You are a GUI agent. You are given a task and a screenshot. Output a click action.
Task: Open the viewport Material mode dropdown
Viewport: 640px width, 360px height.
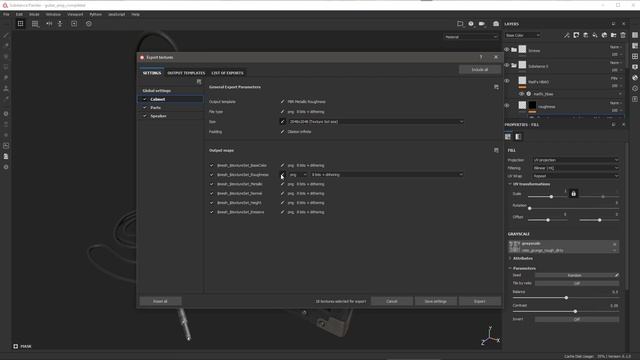coord(471,37)
